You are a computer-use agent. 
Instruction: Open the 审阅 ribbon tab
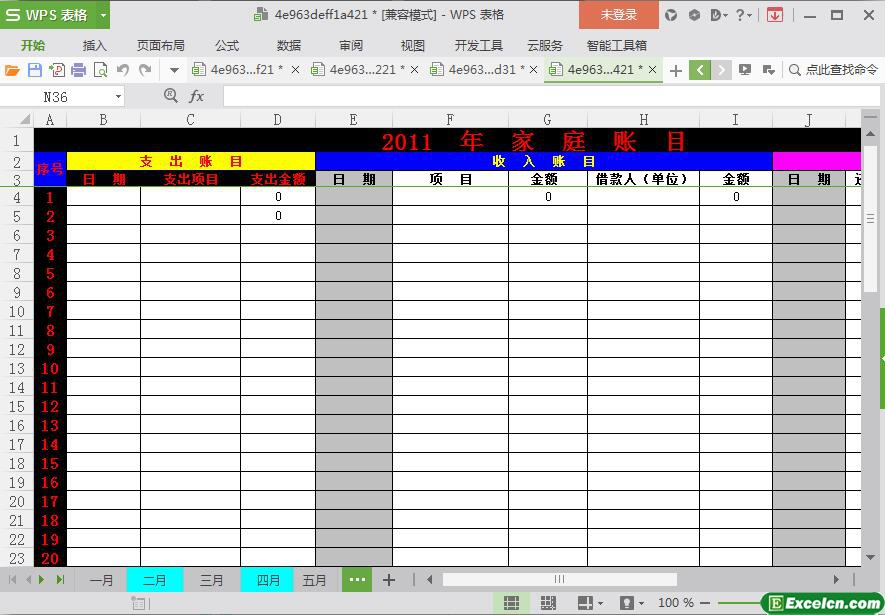click(x=351, y=46)
